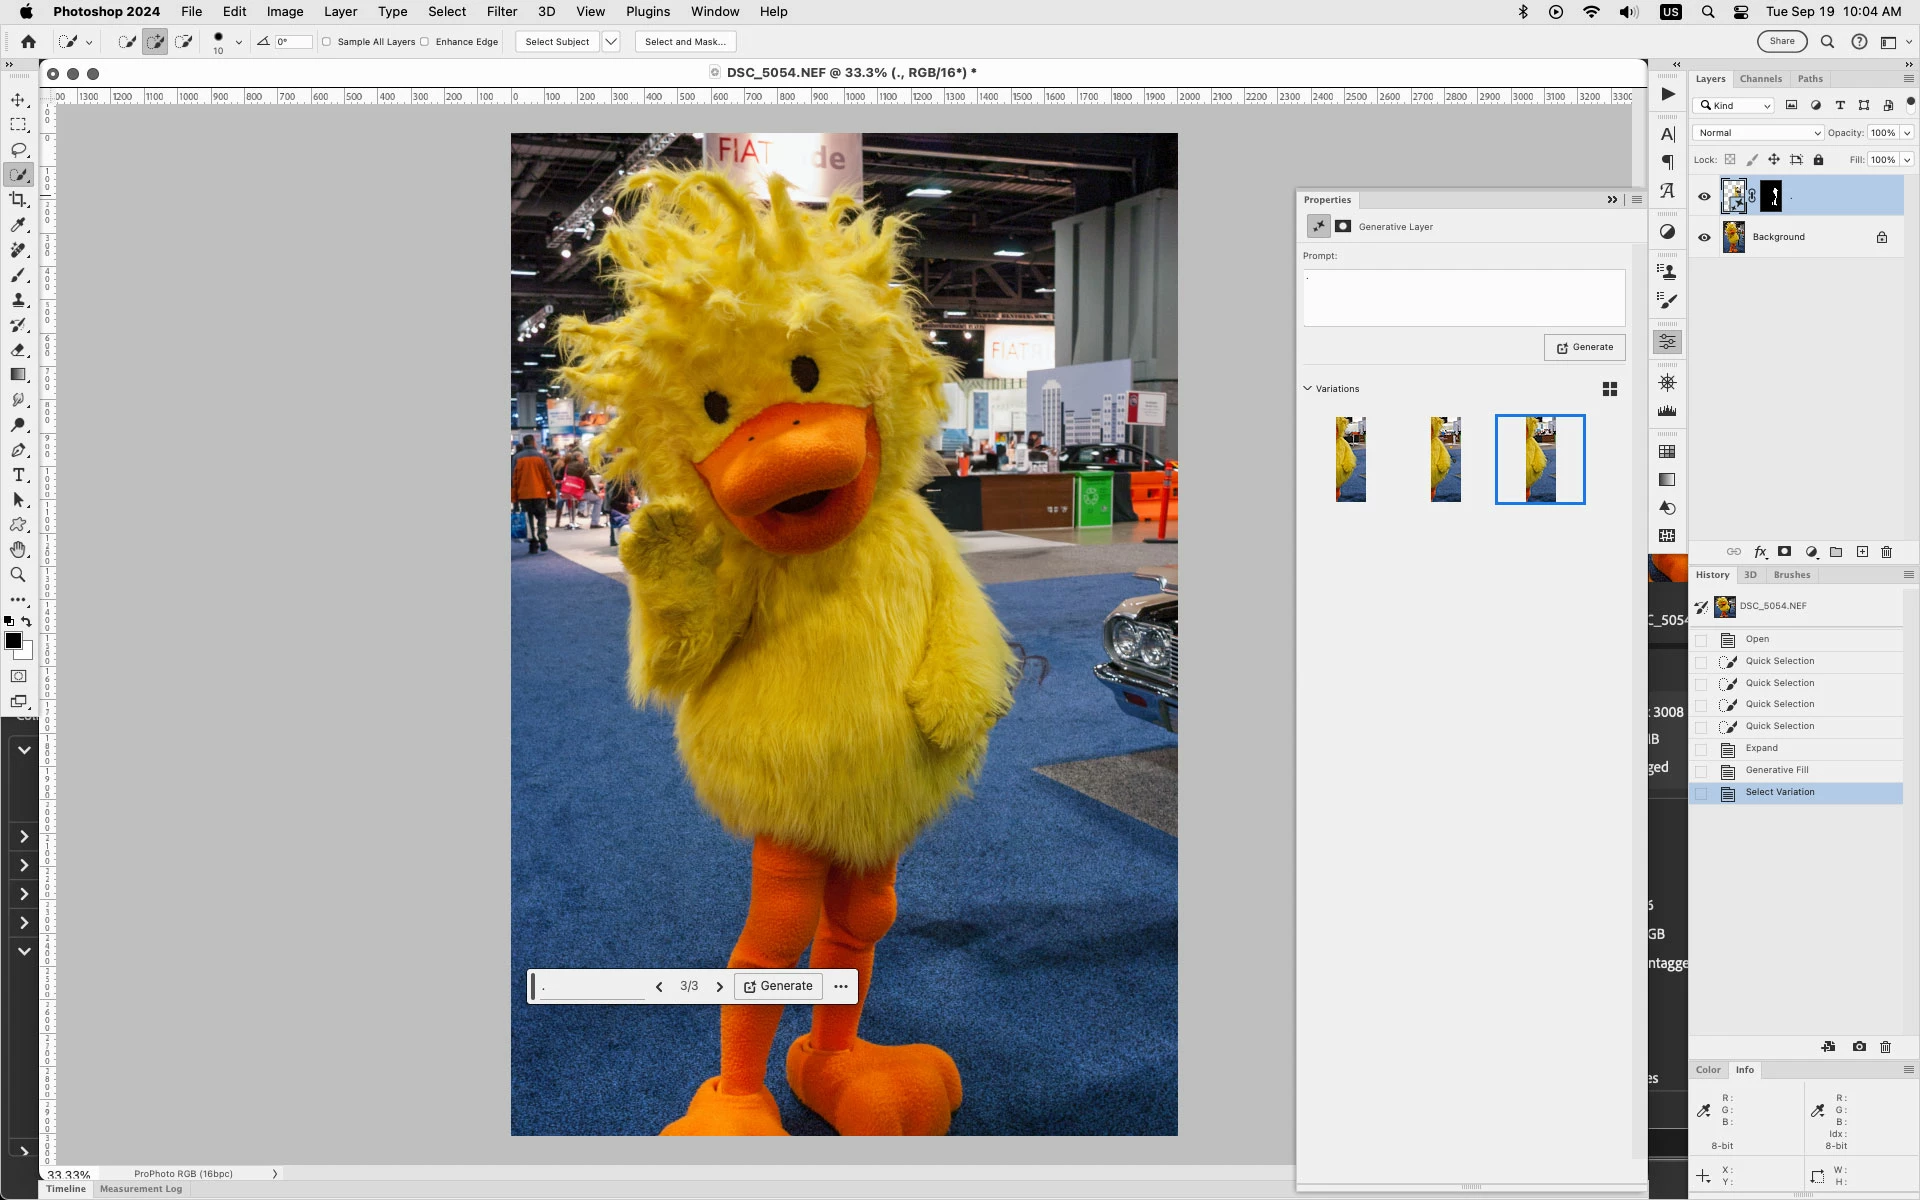Viewport: 1920px width, 1200px height.
Task: Select the Hand tool
Action: point(18,550)
